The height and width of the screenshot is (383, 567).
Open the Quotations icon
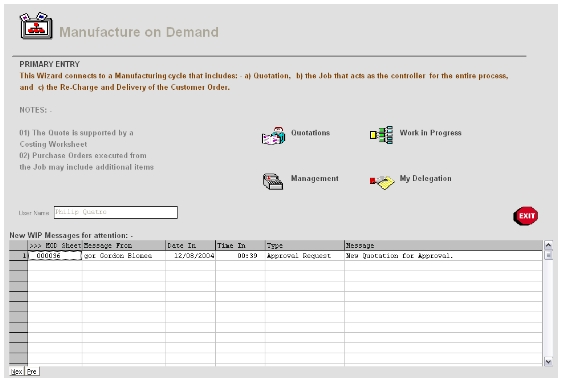coord(273,136)
